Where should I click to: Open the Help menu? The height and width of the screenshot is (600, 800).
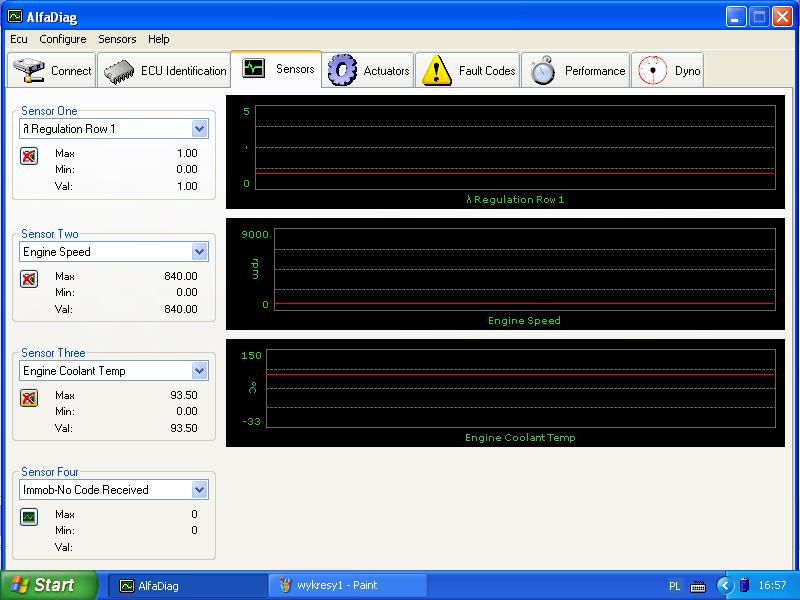[159, 39]
